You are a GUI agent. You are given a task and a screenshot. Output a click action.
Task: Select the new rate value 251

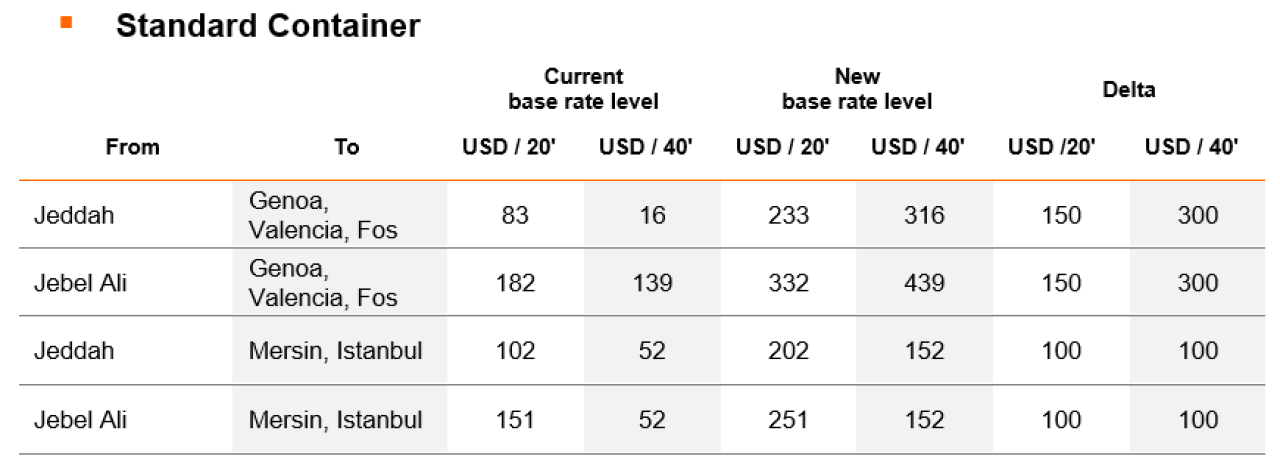tap(788, 420)
